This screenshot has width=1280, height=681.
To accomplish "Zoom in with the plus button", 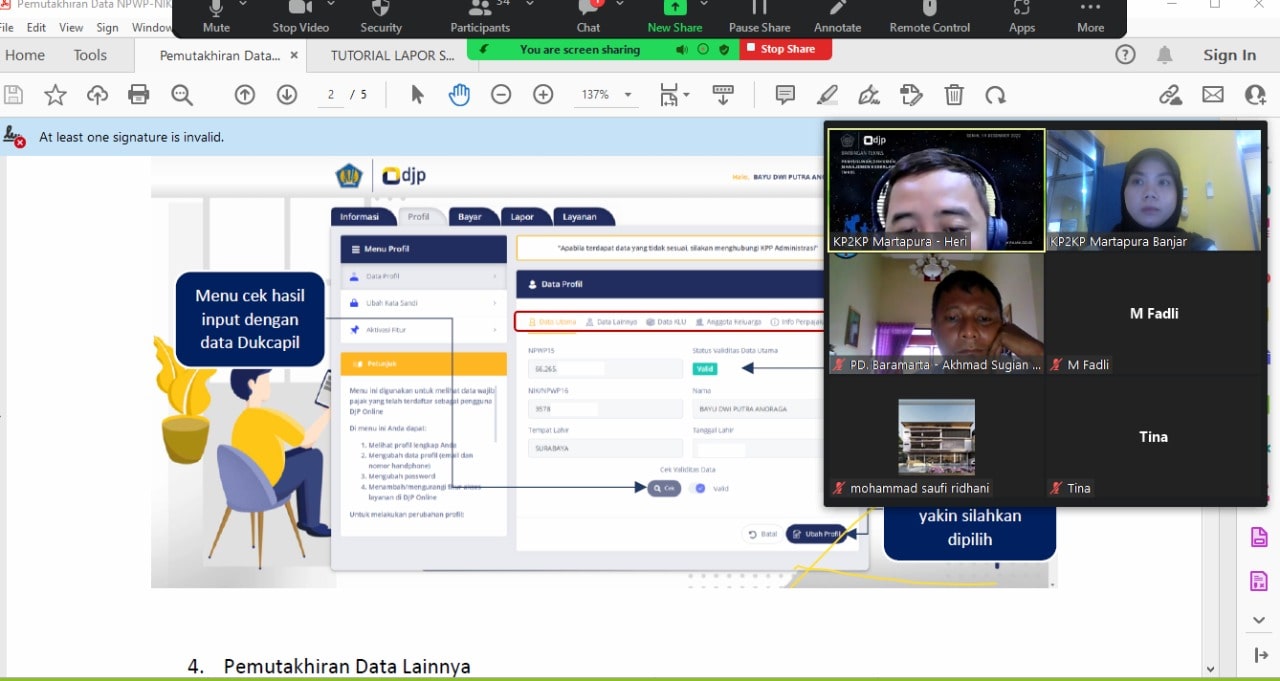I will (x=543, y=95).
